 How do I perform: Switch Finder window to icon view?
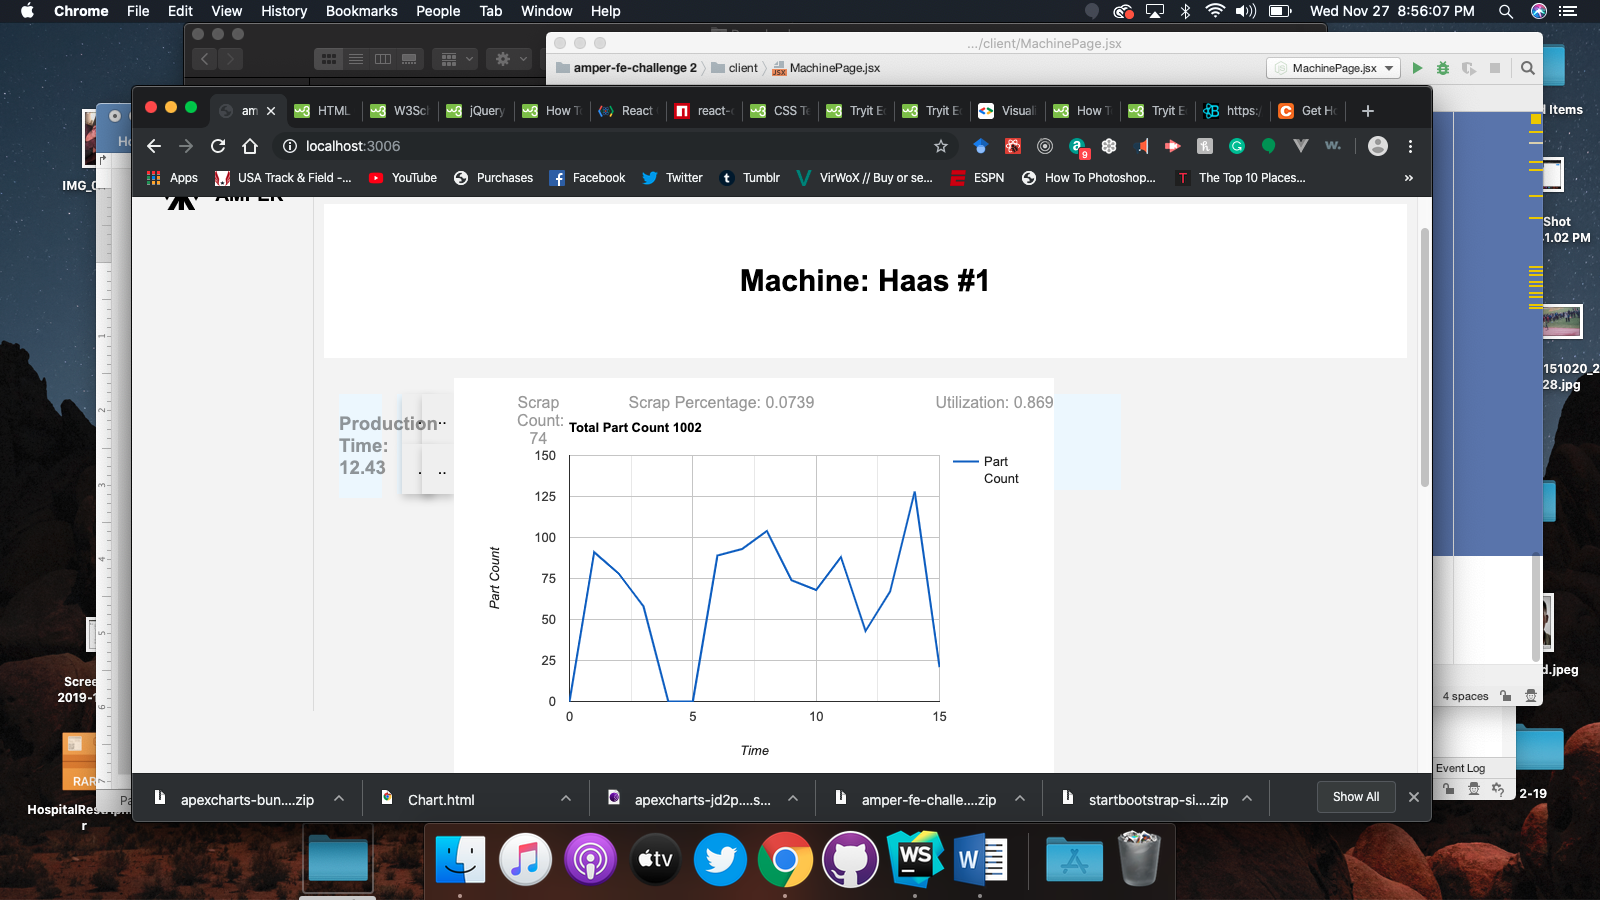click(x=329, y=59)
